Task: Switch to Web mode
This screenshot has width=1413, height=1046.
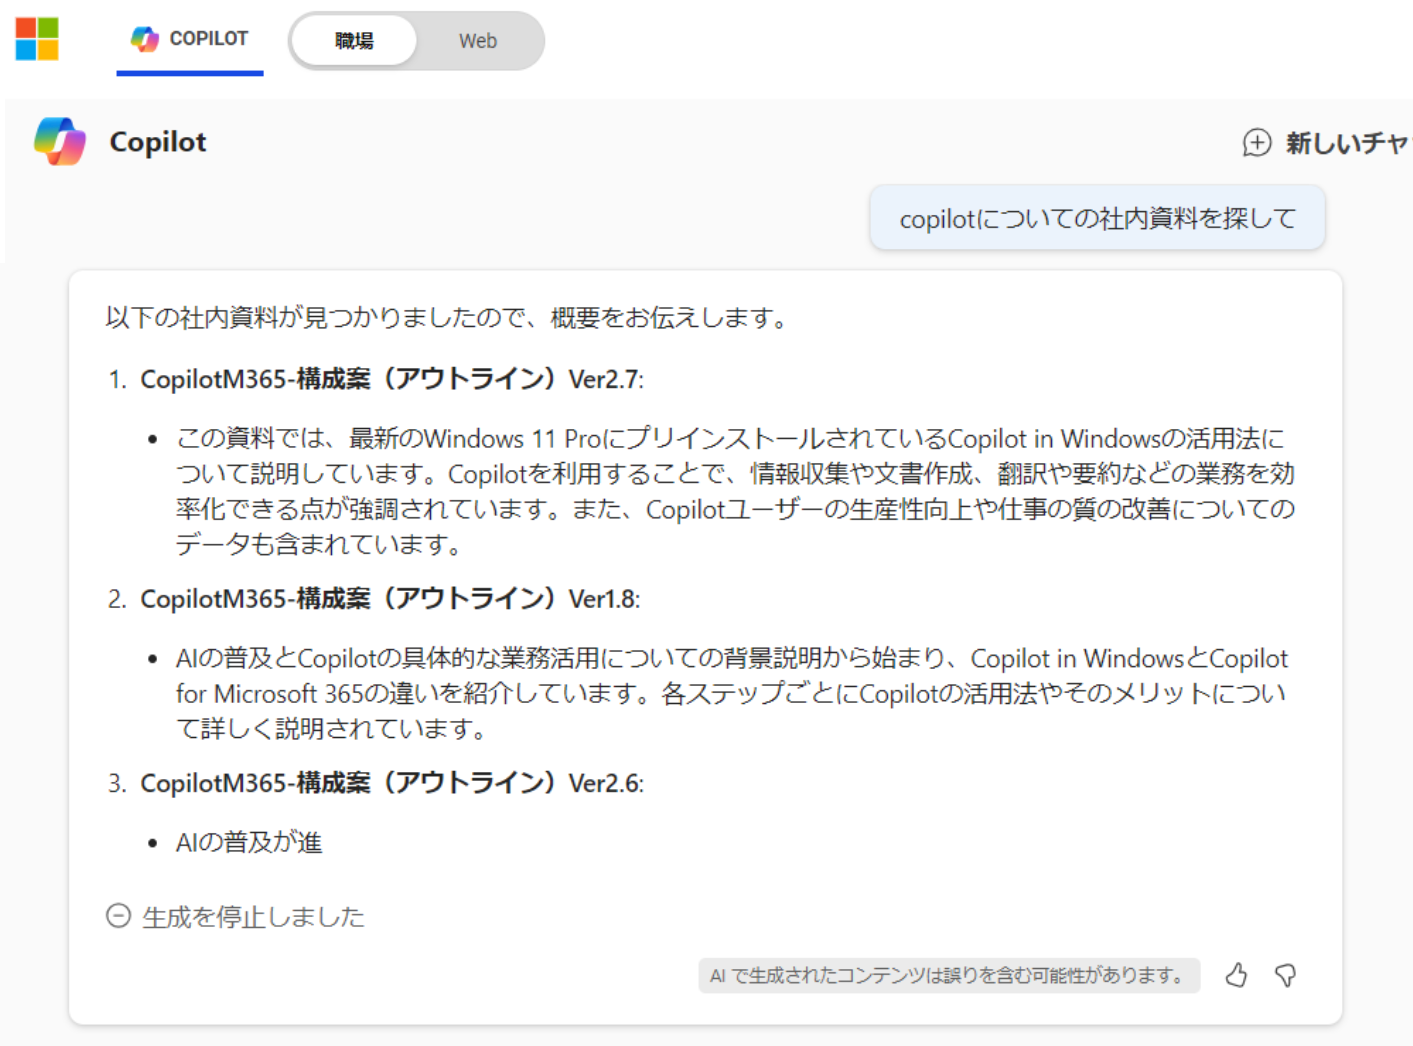Action: [477, 41]
